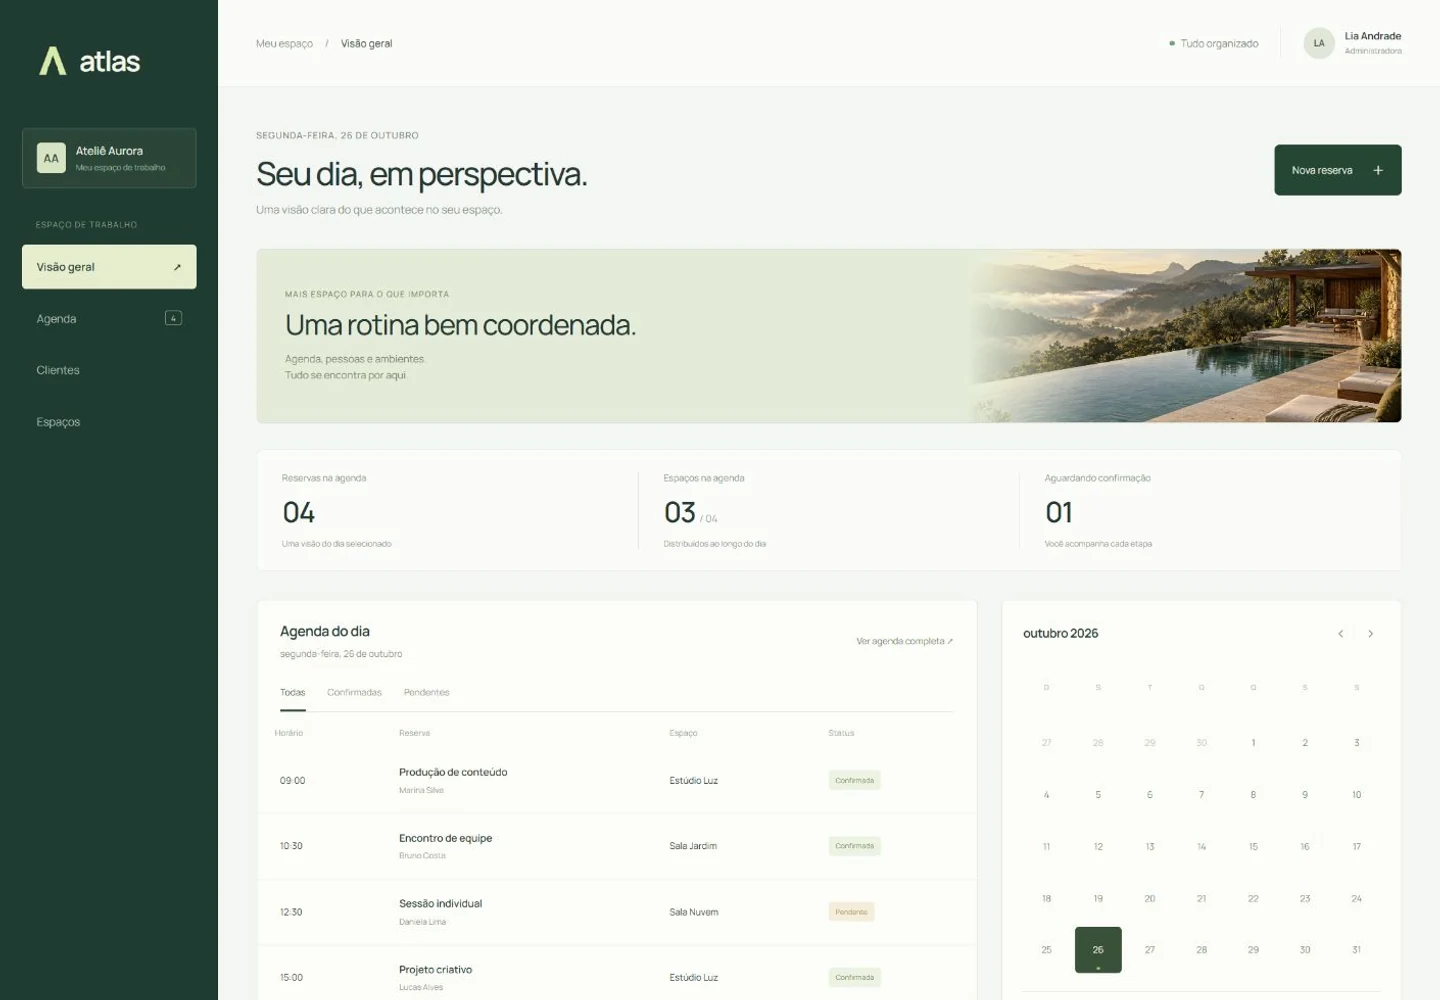Select October 26 in calendar
Viewport: 1440px width, 1000px height.
[x=1098, y=950]
